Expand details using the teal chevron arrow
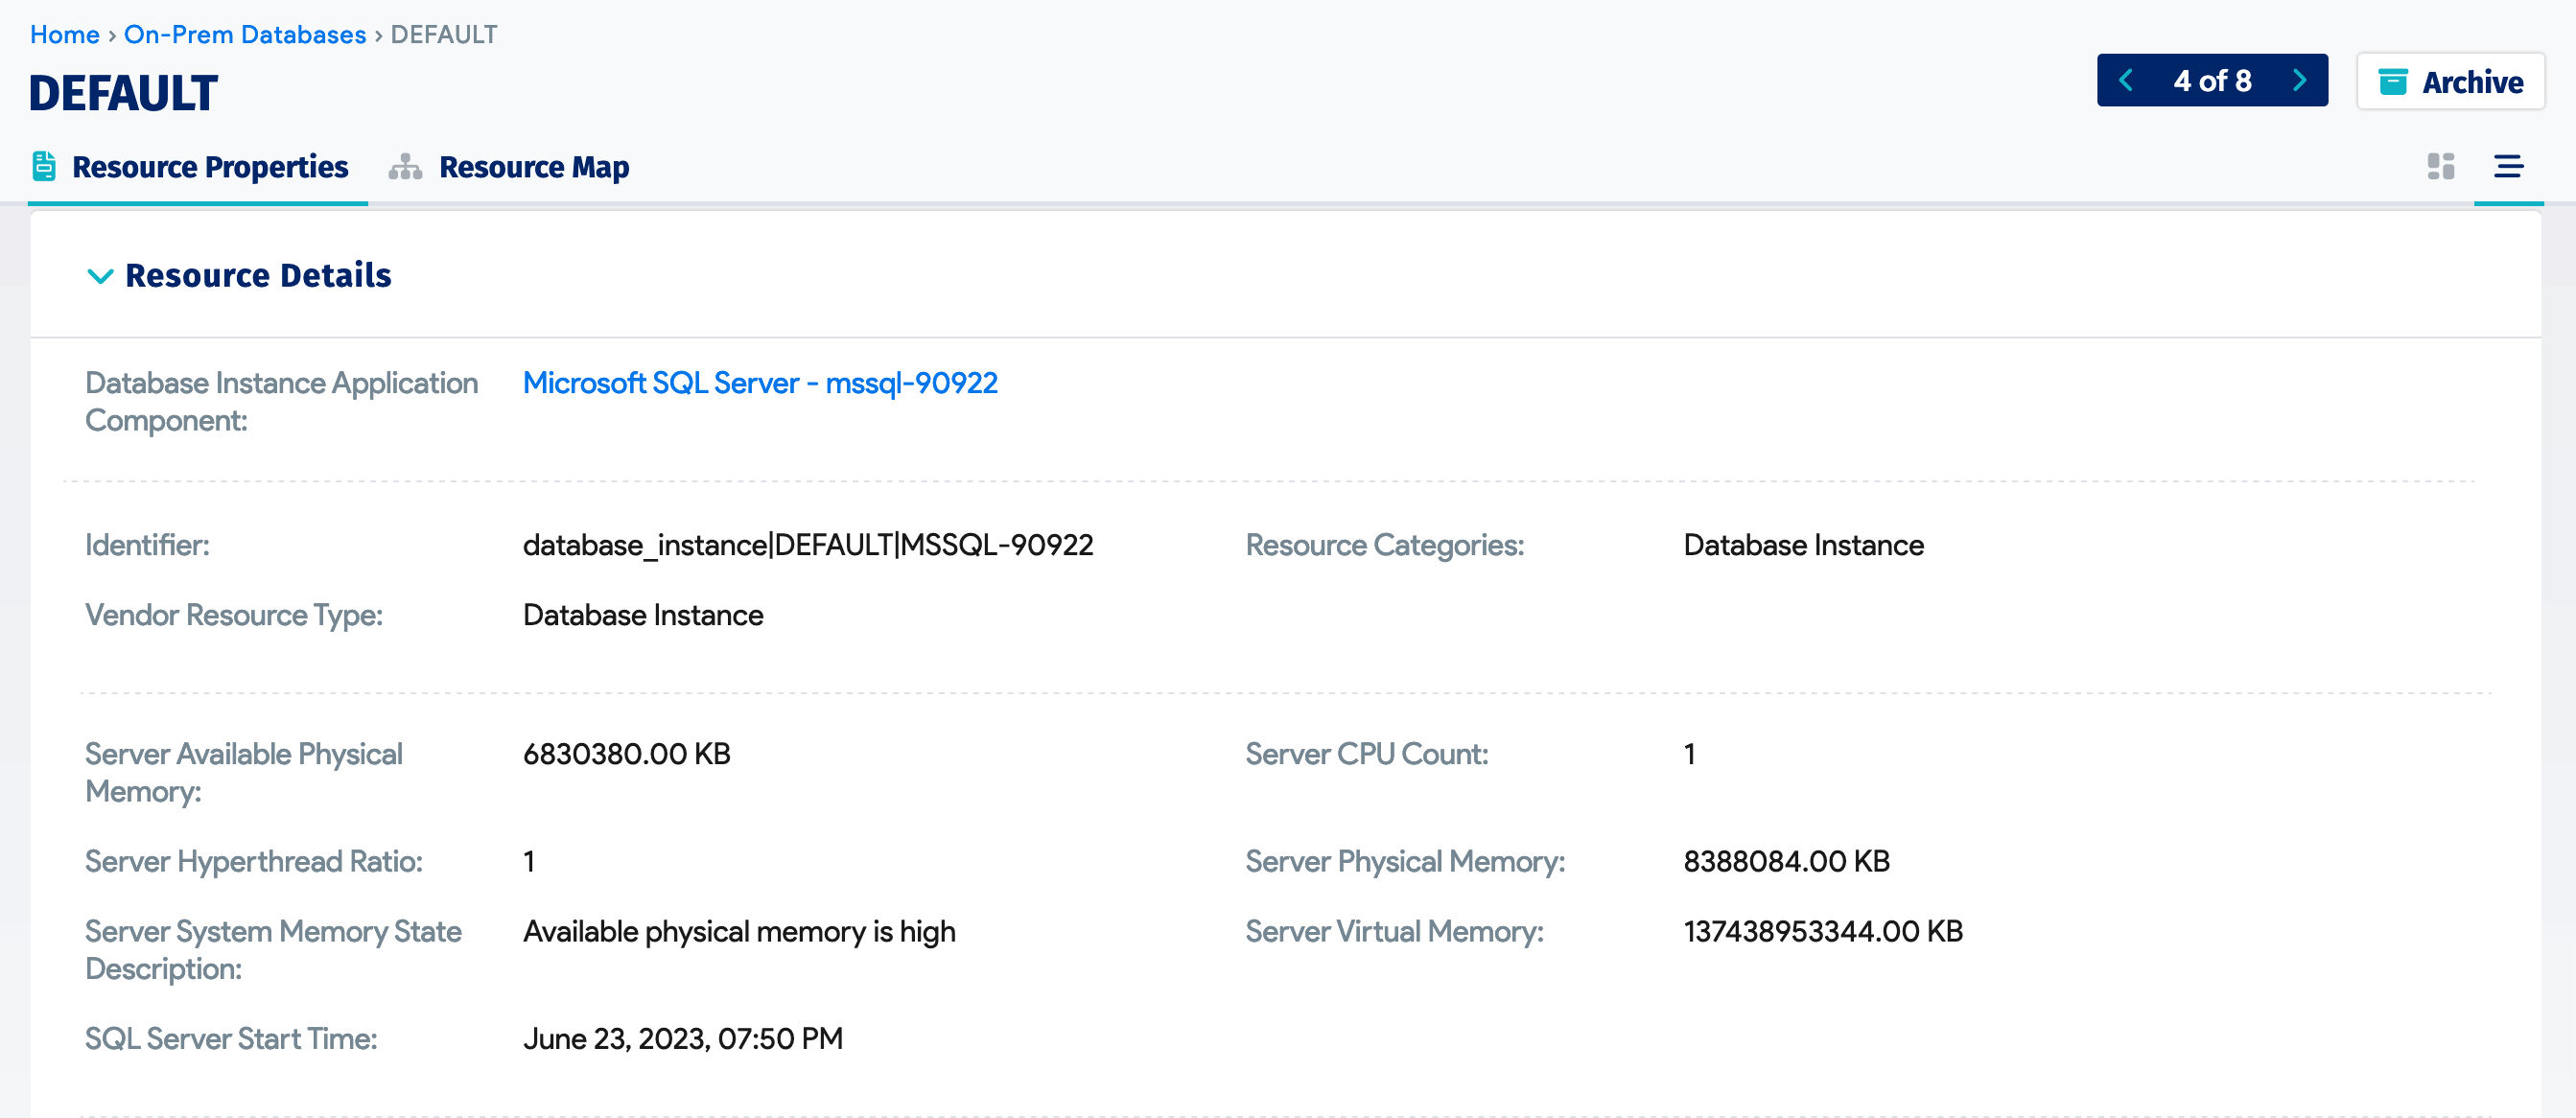 coord(101,277)
